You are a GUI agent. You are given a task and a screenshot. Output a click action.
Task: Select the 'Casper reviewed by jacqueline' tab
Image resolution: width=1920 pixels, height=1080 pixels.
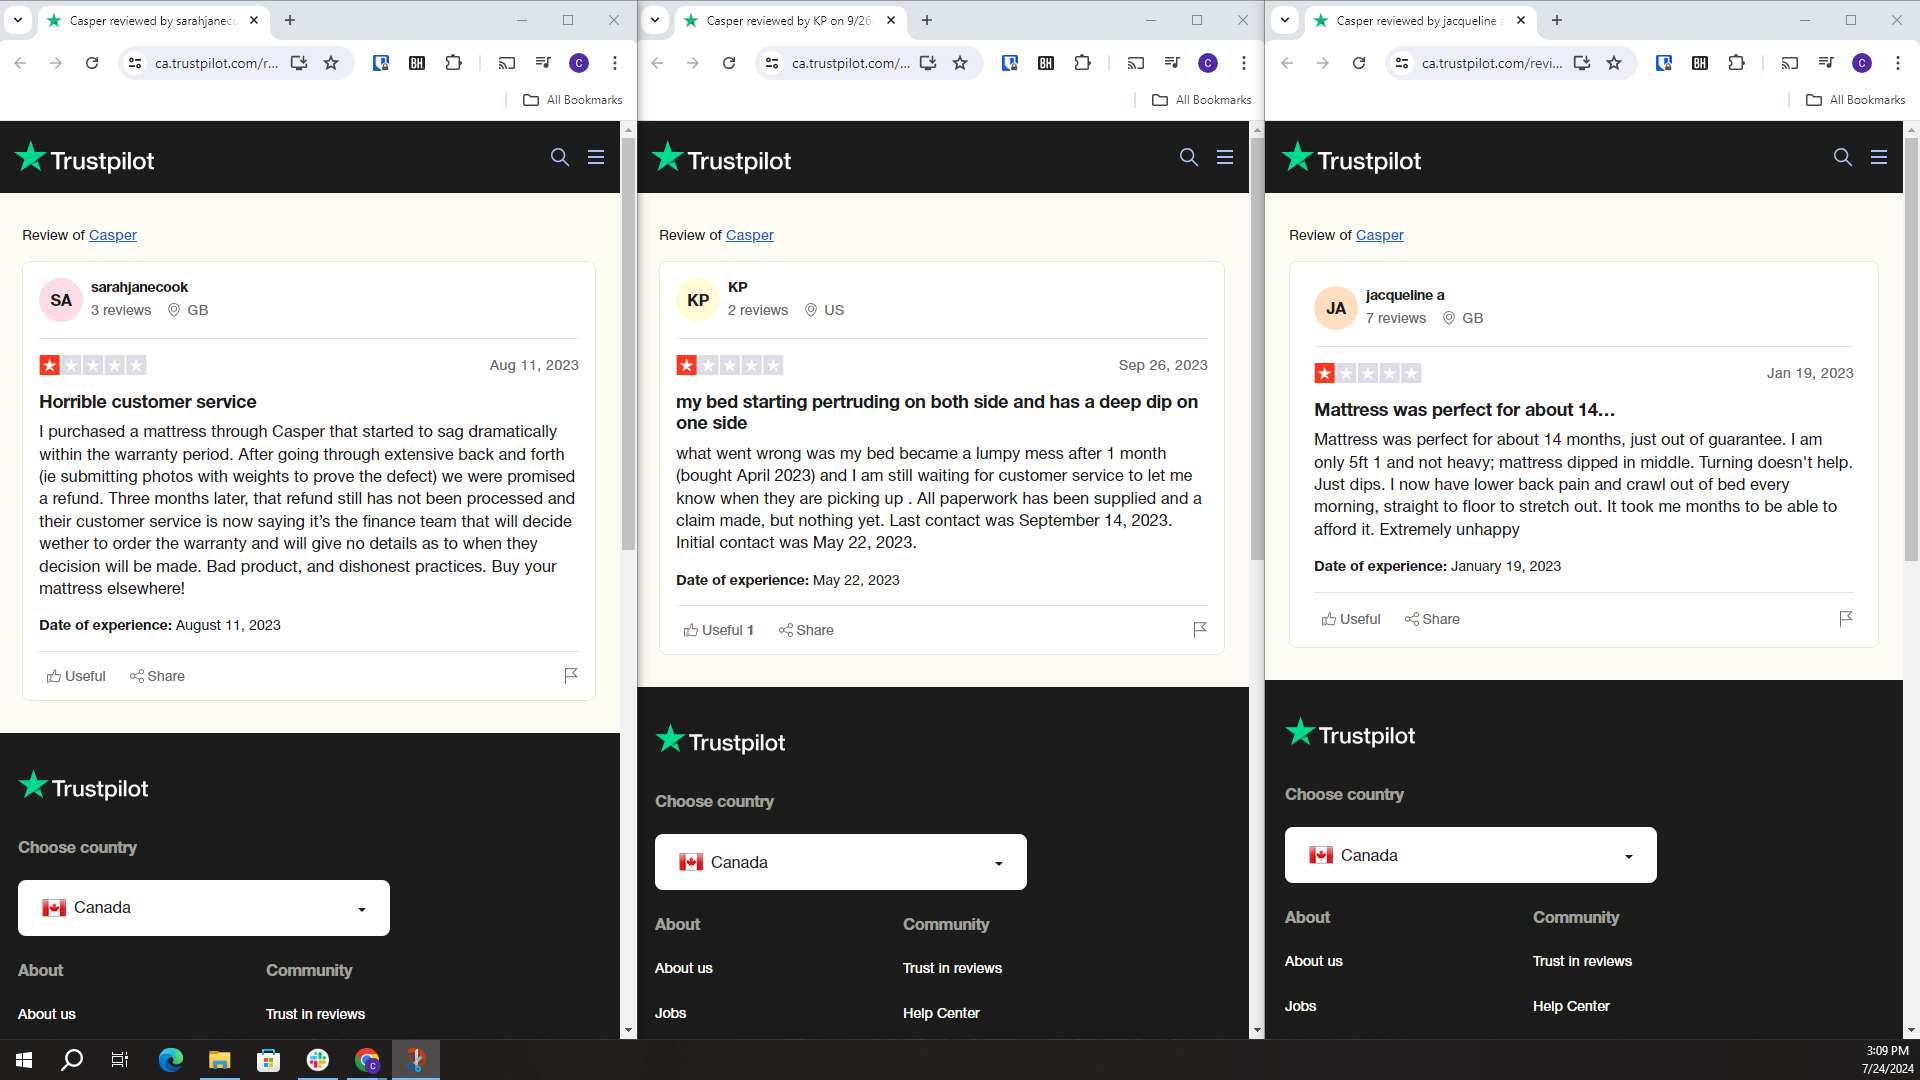click(1418, 20)
